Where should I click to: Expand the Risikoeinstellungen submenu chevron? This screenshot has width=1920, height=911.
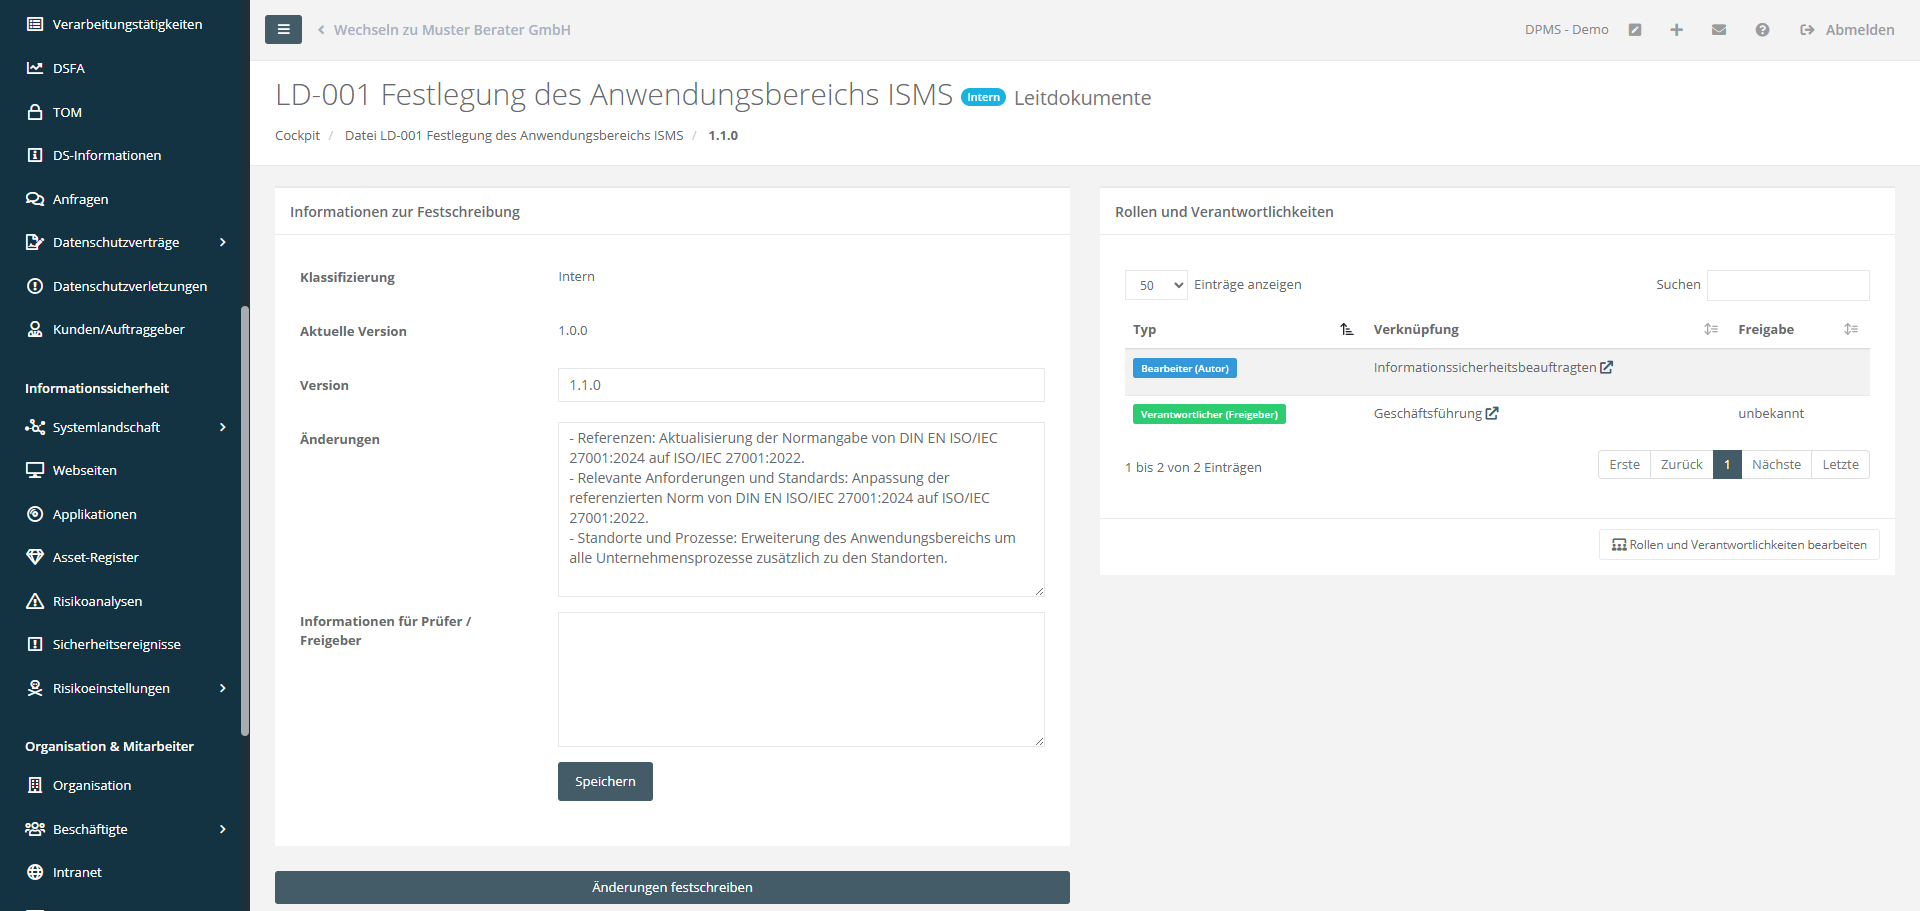click(223, 688)
